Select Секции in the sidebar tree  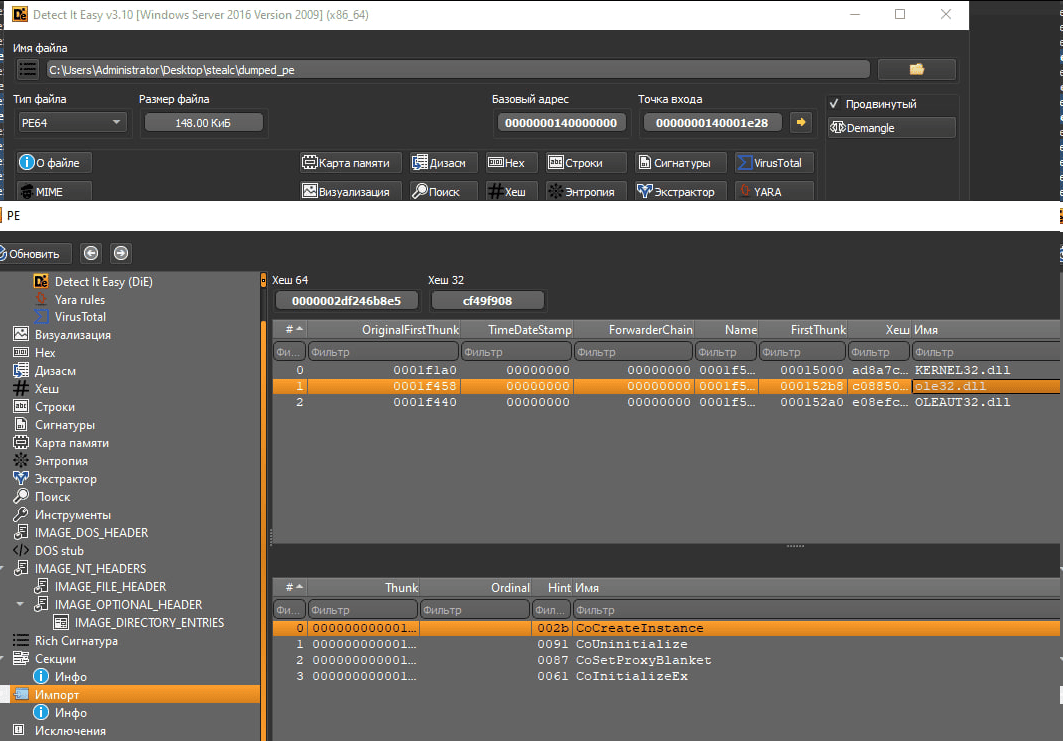coord(55,658)
